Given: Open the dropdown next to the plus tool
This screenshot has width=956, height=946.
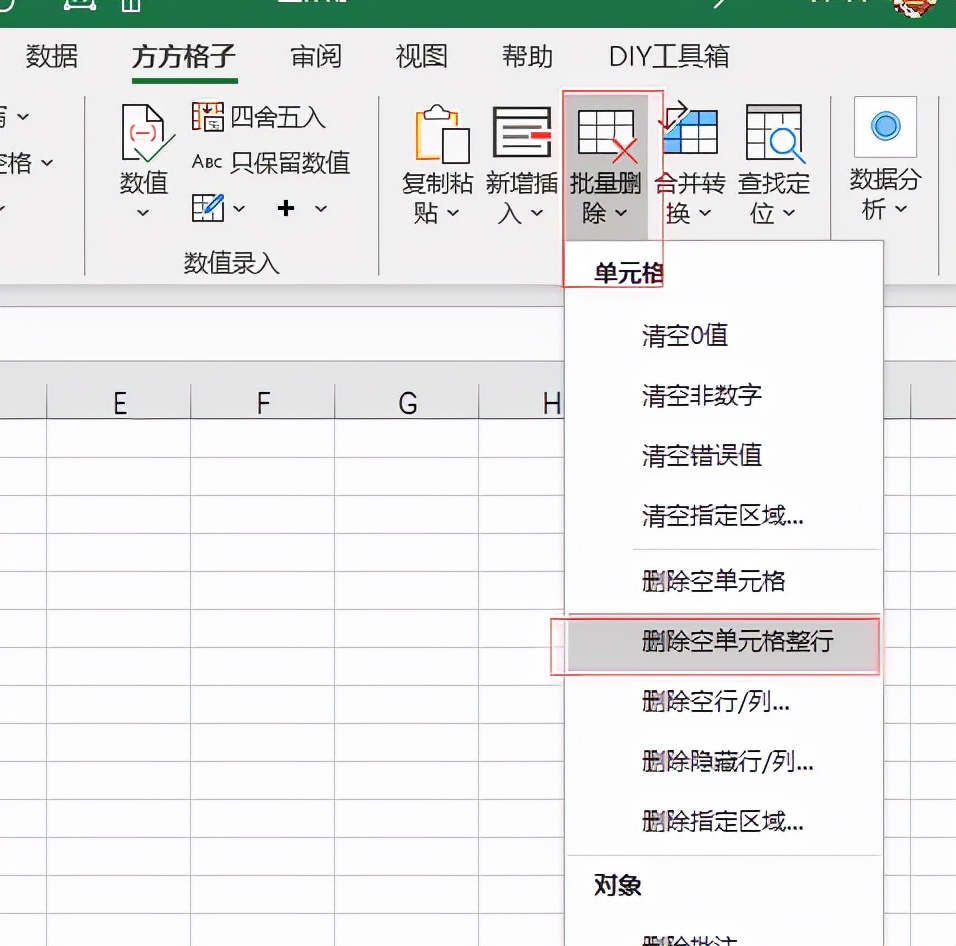Looking at the screenshot, I should pos(318,211).
